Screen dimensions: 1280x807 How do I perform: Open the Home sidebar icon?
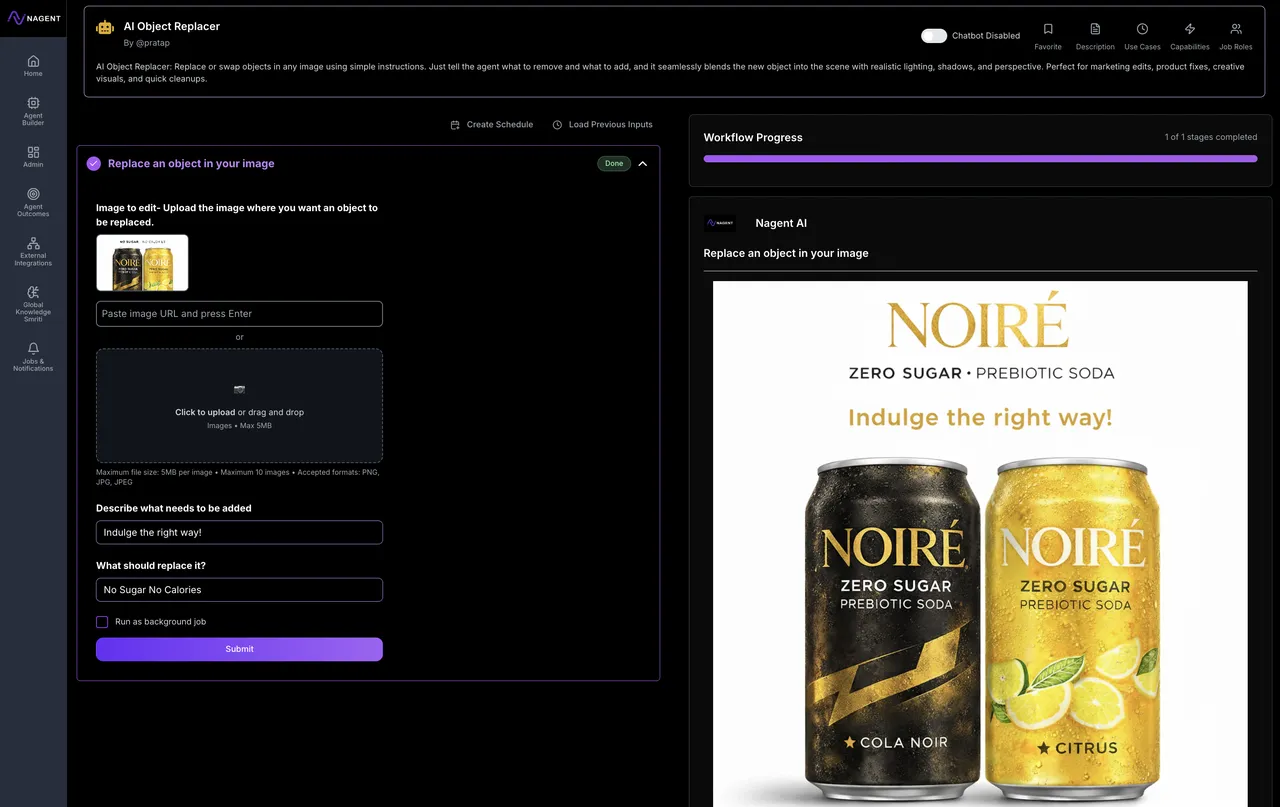point(33,65)
